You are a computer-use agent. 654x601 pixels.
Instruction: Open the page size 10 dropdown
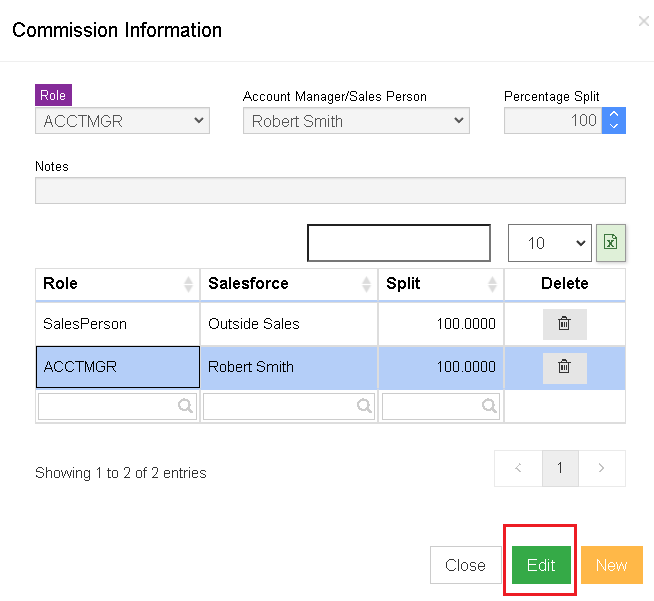tap(549, 243)
